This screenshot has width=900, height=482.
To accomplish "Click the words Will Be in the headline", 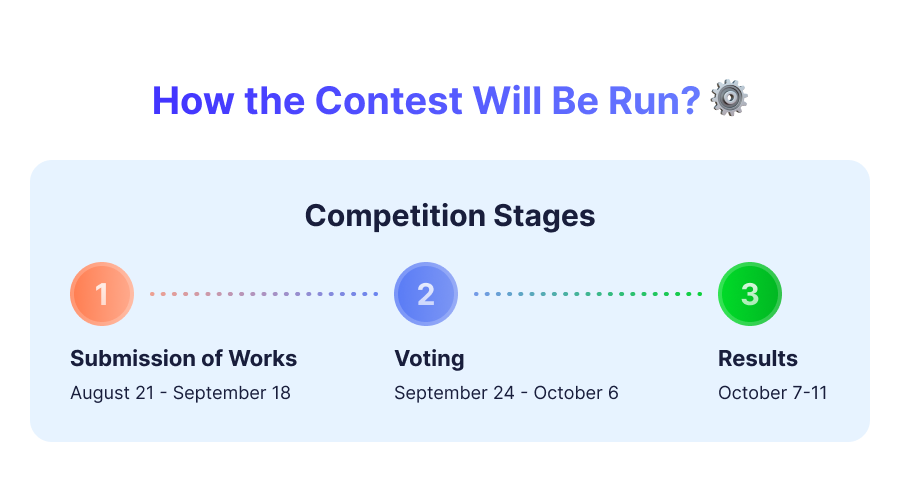I will [x=535, y=100].
